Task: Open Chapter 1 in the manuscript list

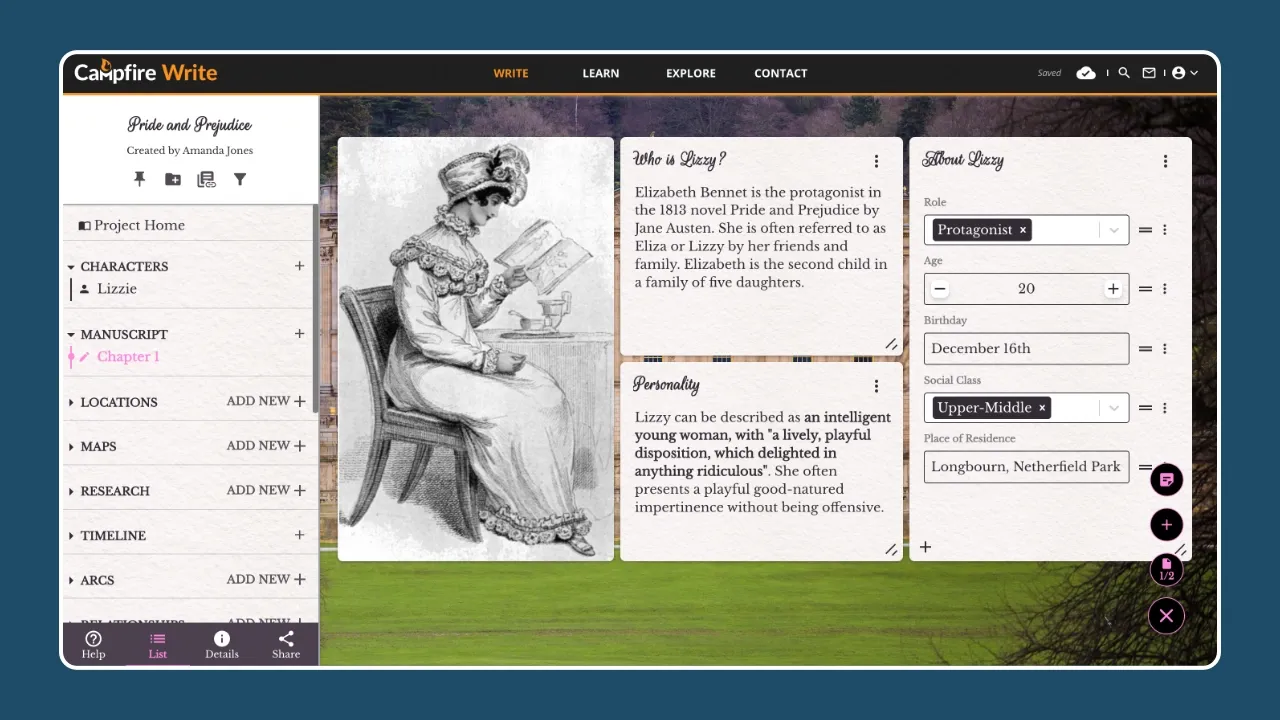Action: (x=128, y=357)
